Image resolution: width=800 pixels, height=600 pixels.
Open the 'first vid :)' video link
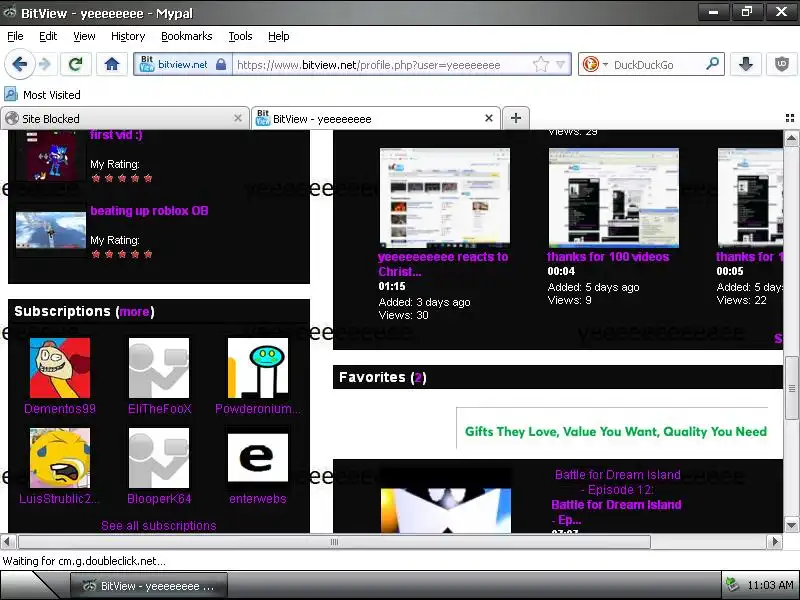tap(116, 135)
